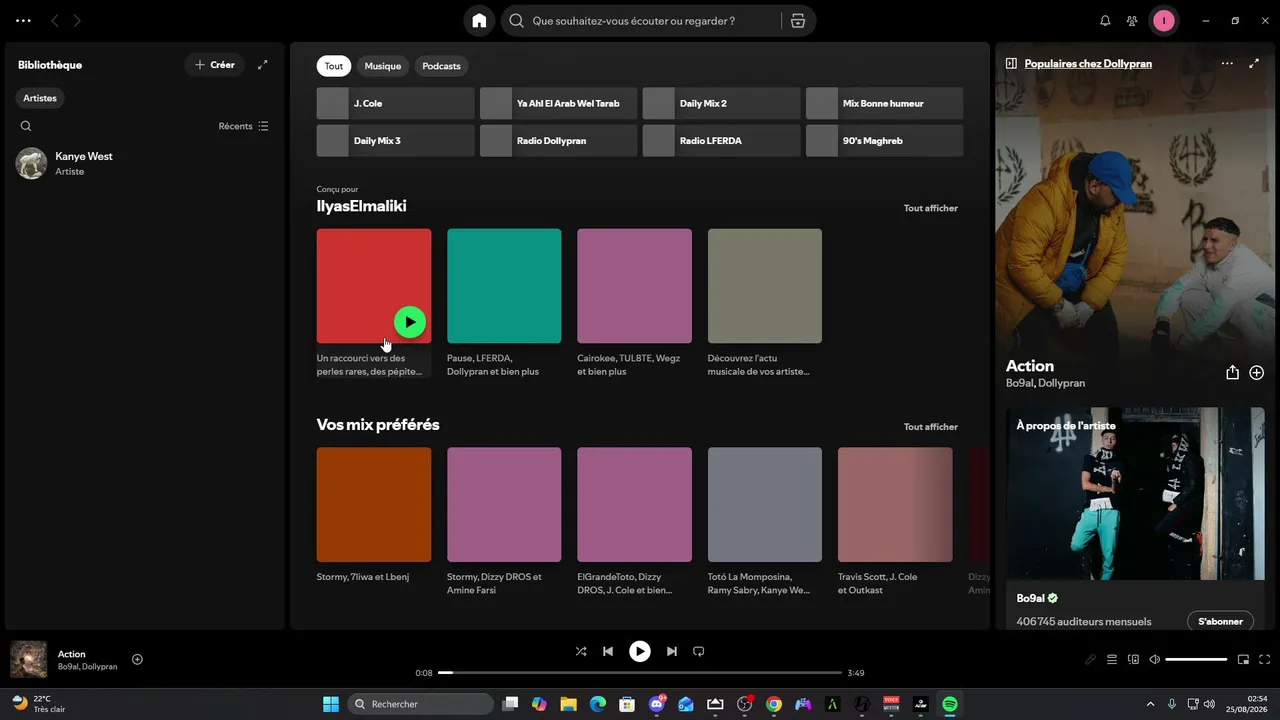Go to Spotify Home
Viewport: 1280px width, 720px height.
479,20
